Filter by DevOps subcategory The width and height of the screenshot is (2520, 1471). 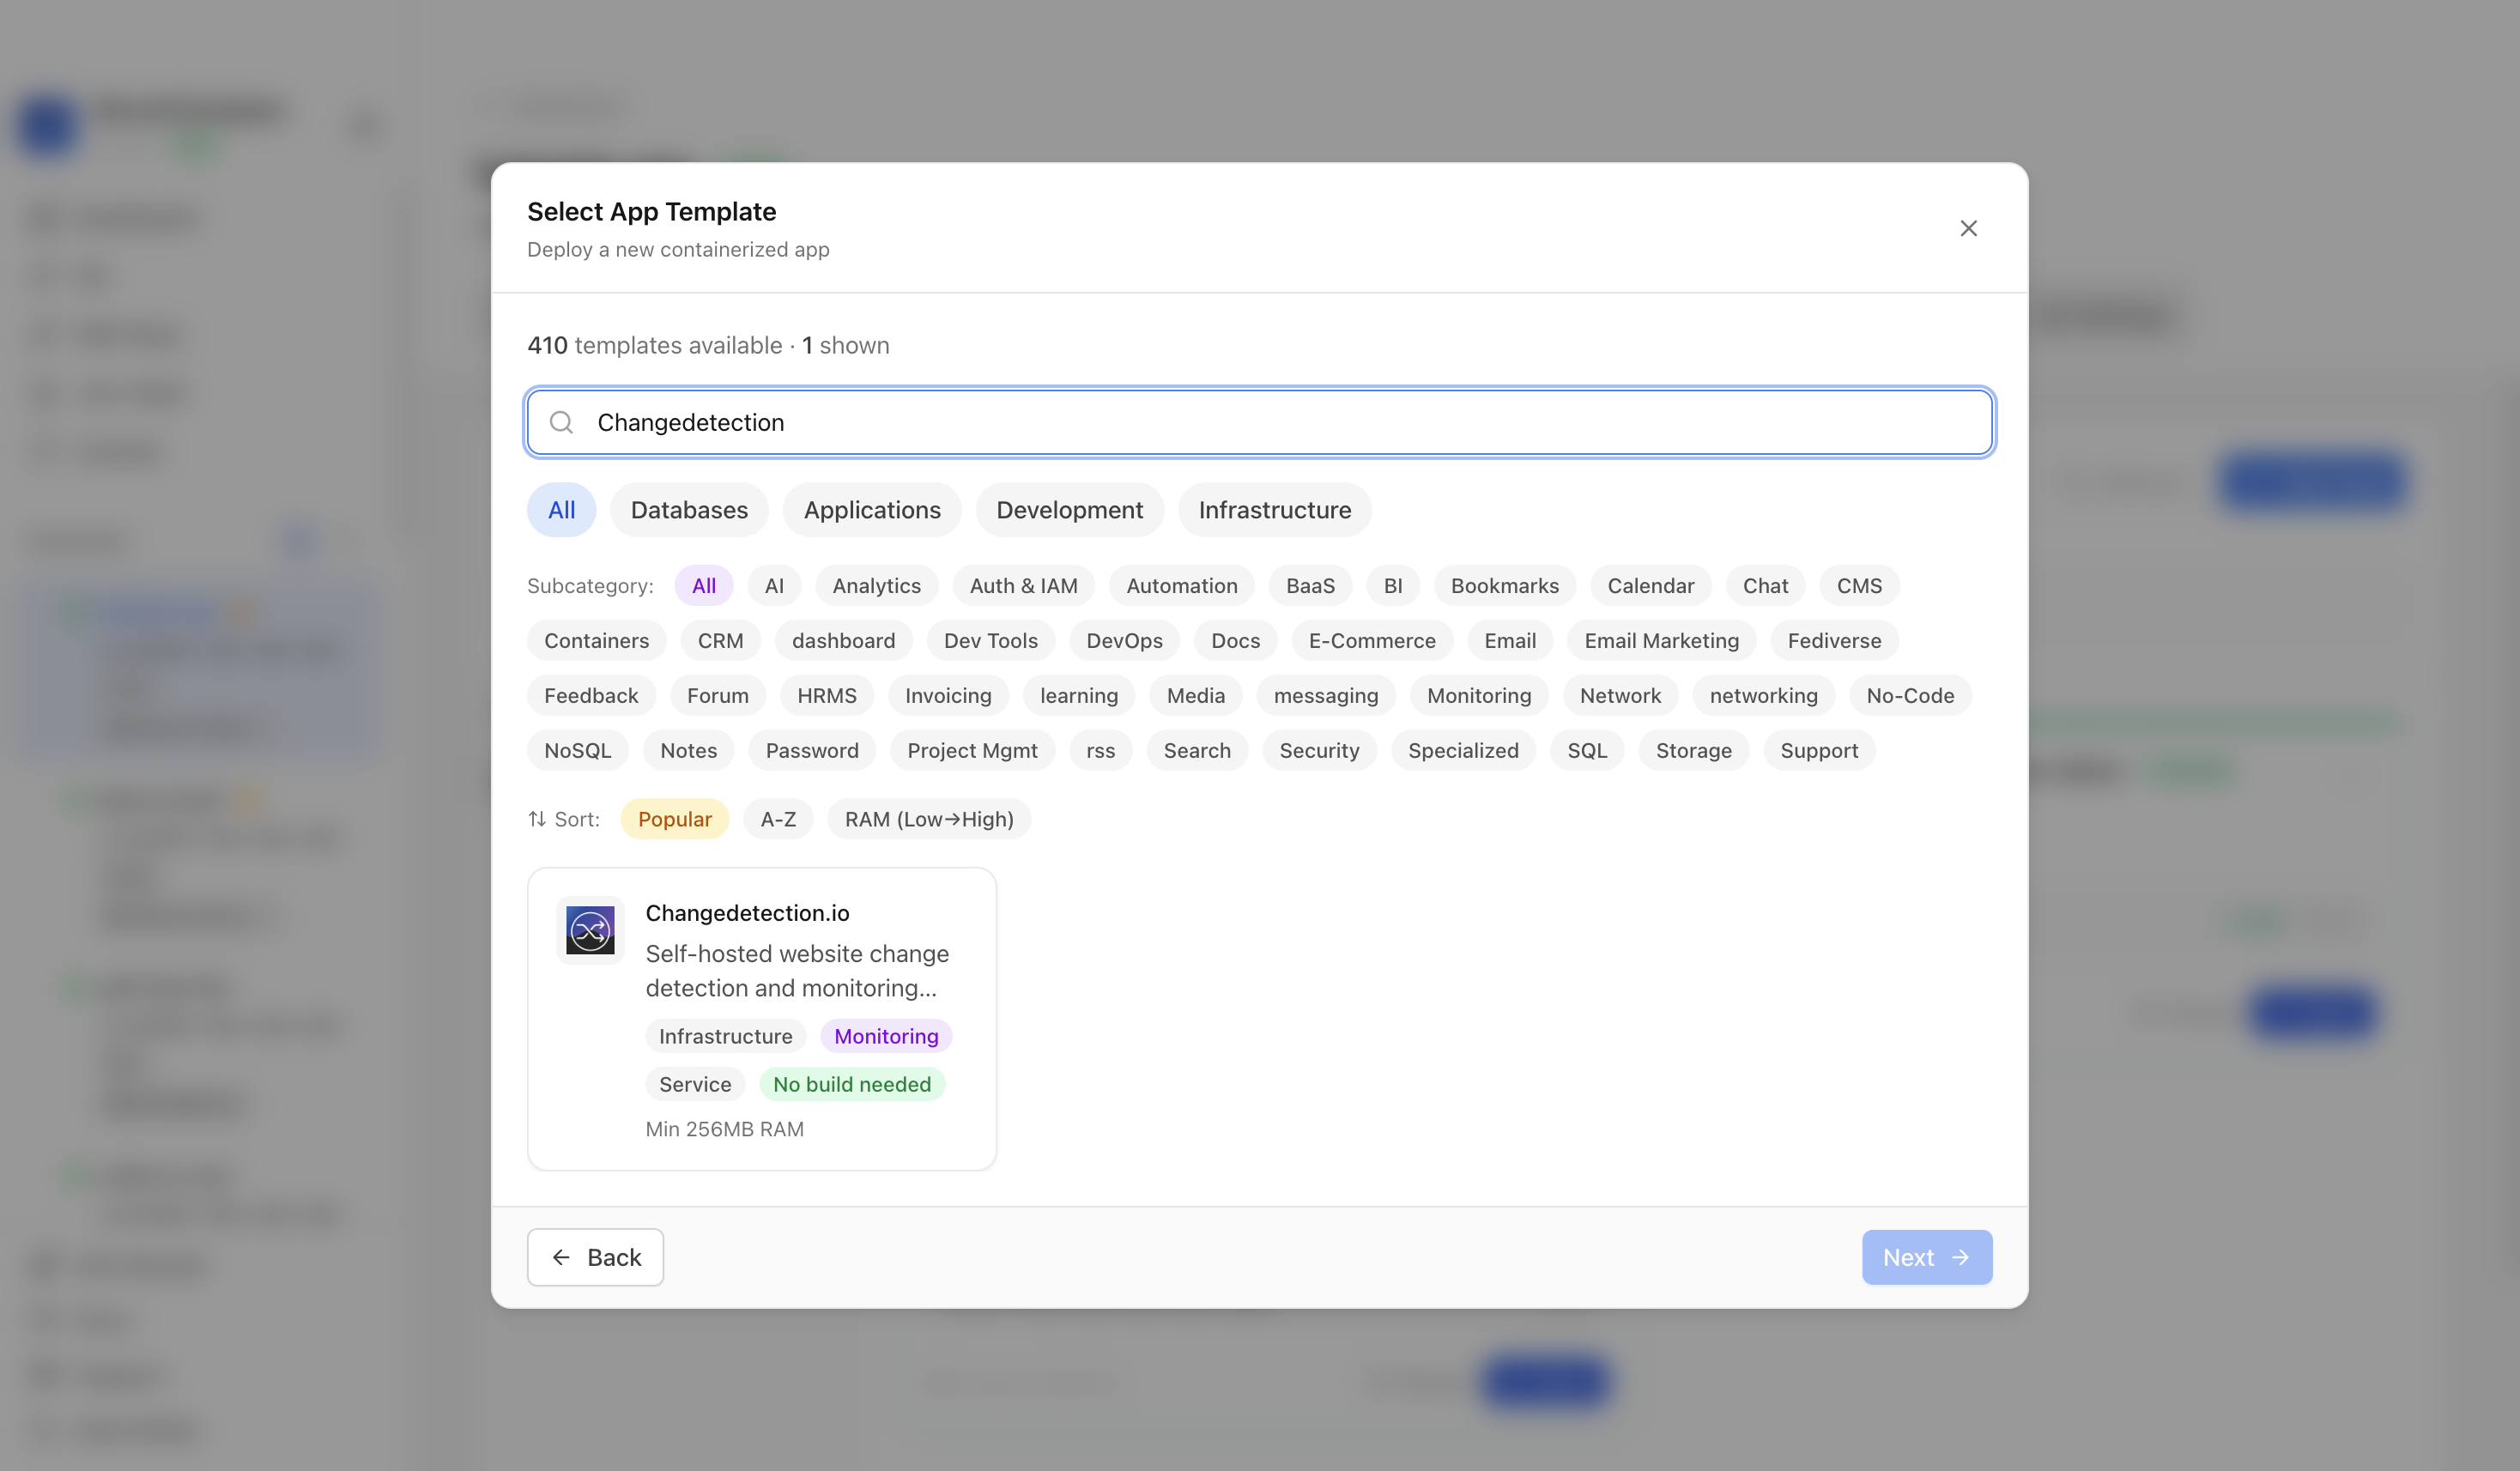click(1124, 640)
